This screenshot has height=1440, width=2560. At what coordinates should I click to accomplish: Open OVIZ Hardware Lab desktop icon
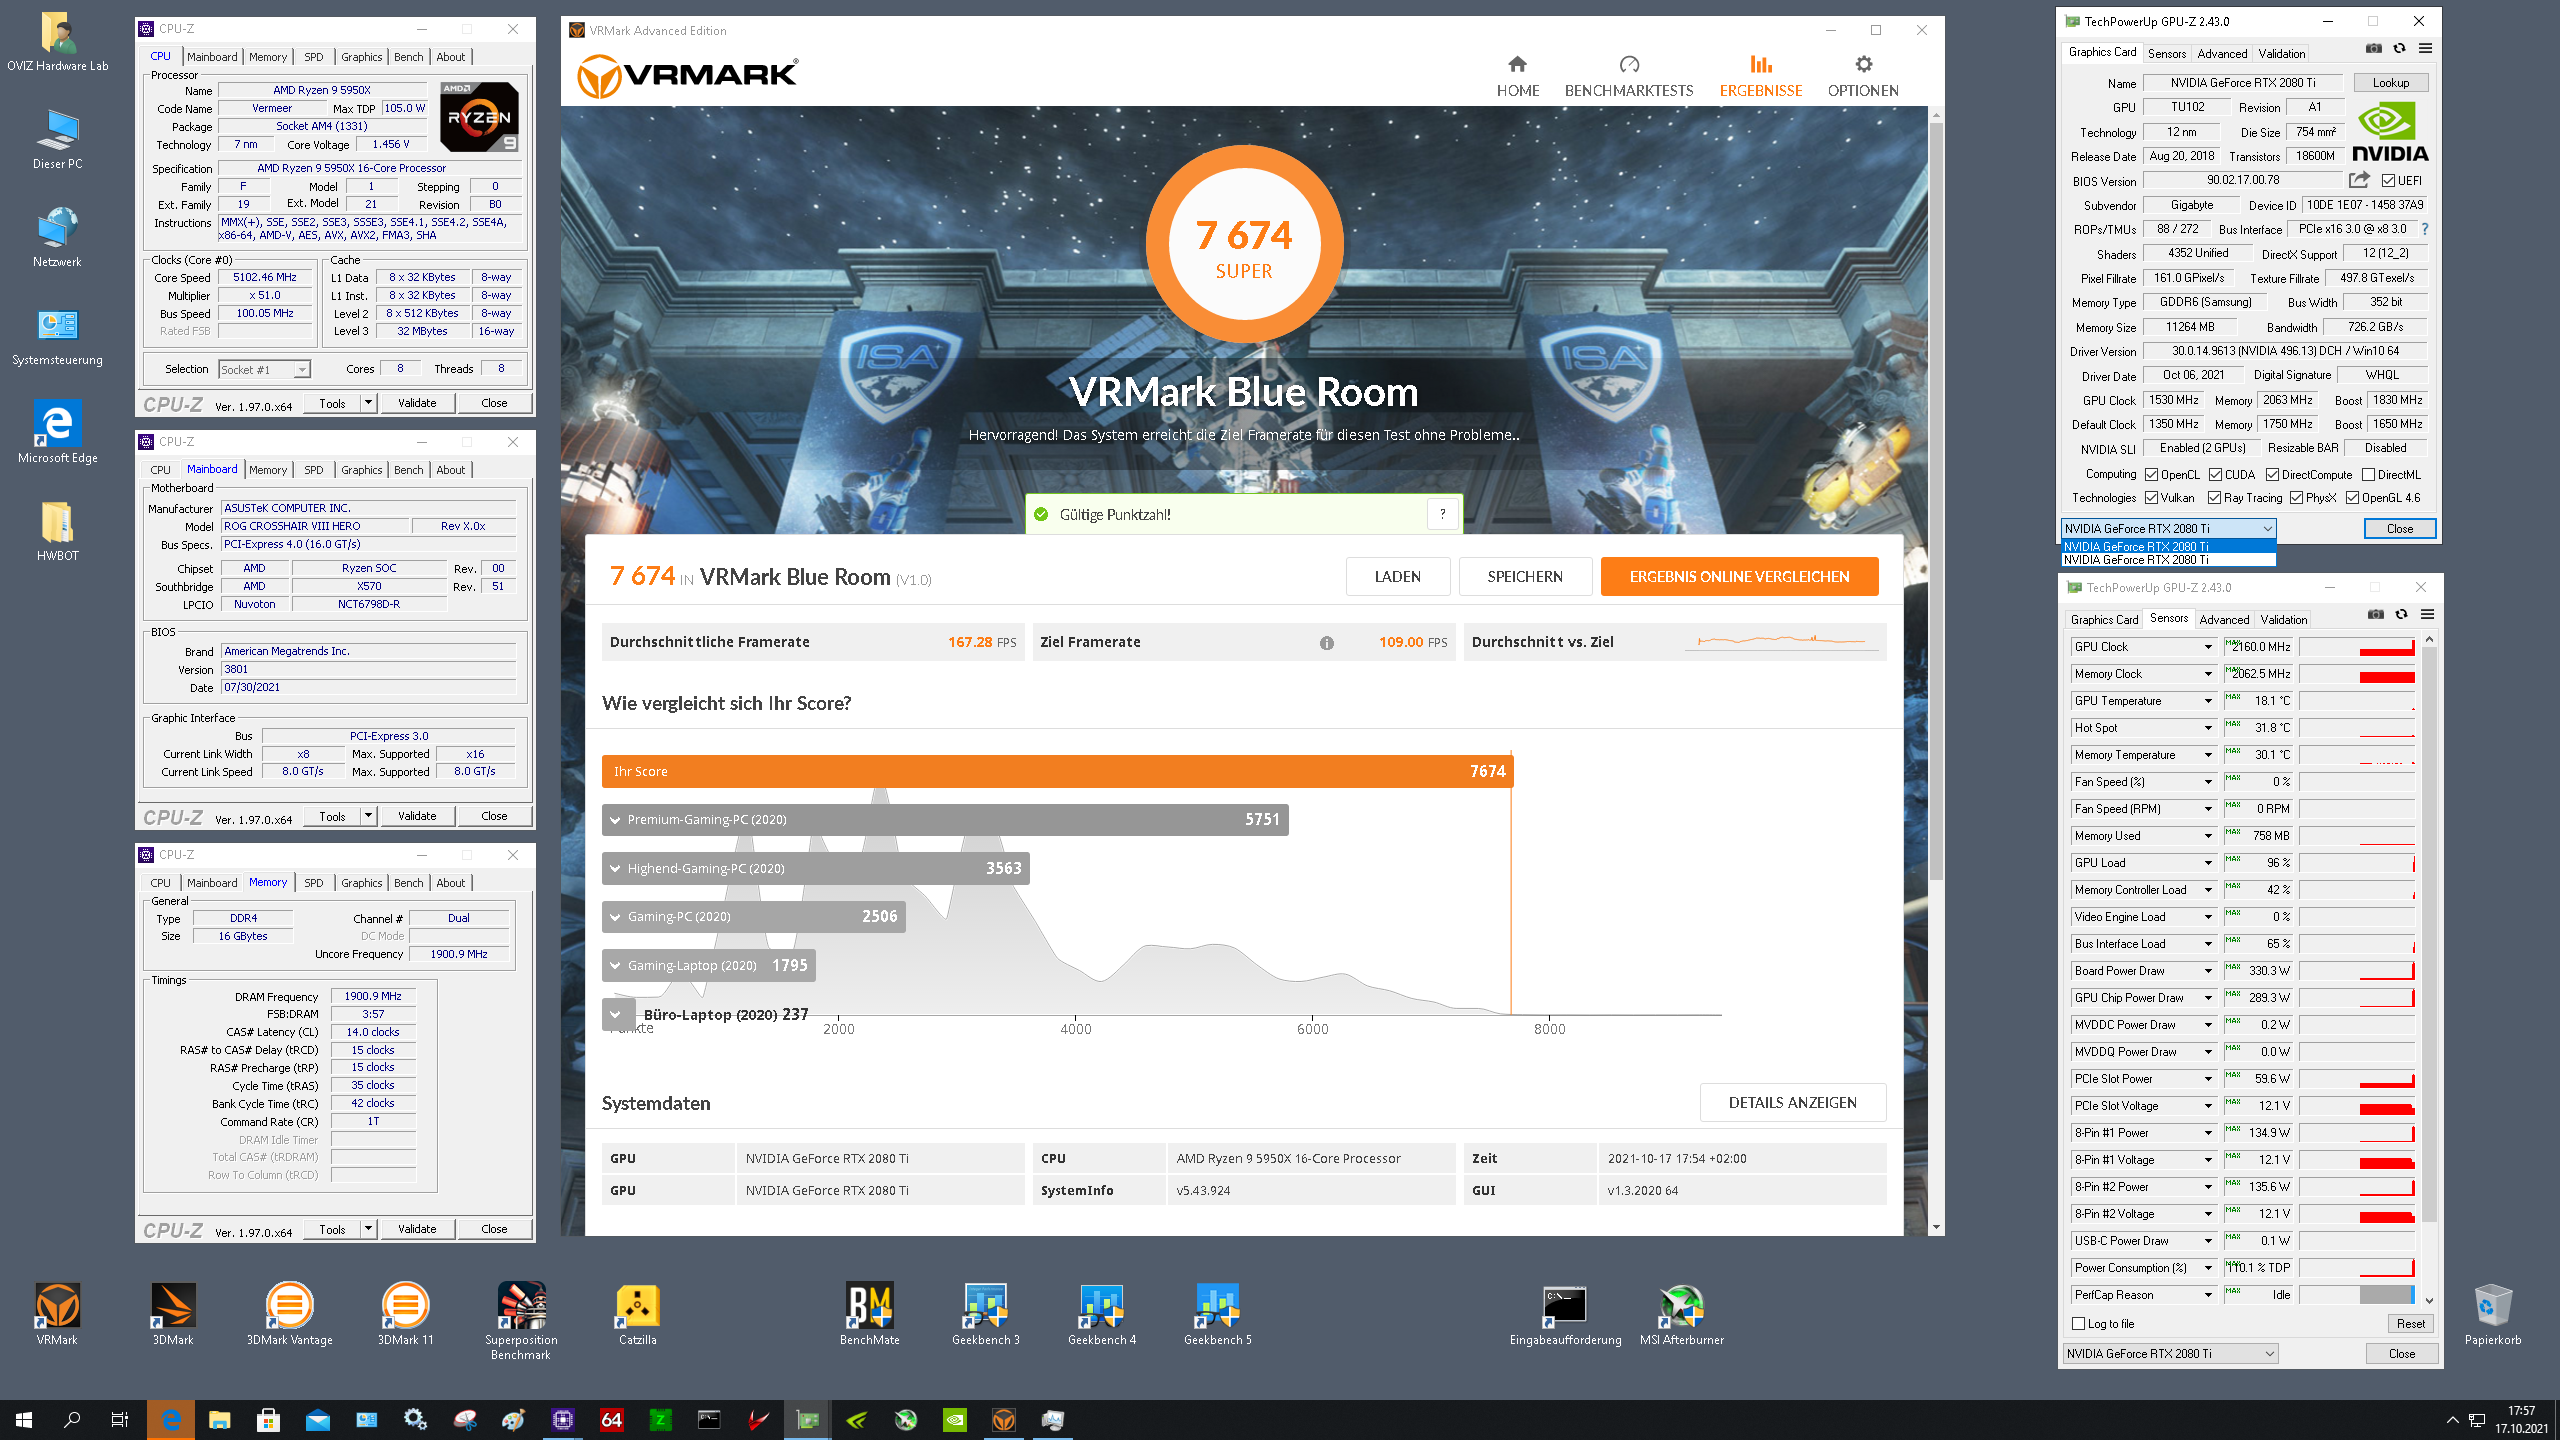57,42
